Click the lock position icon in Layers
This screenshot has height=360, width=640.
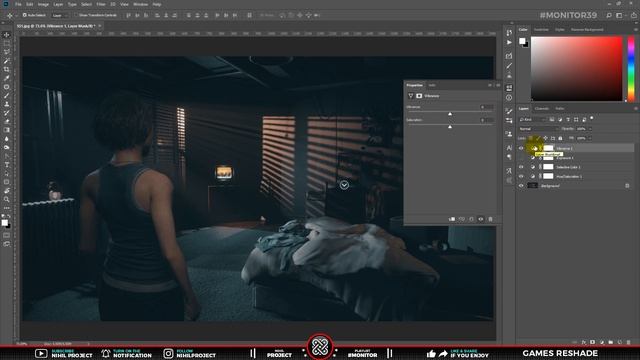click(x=546, y=138)
